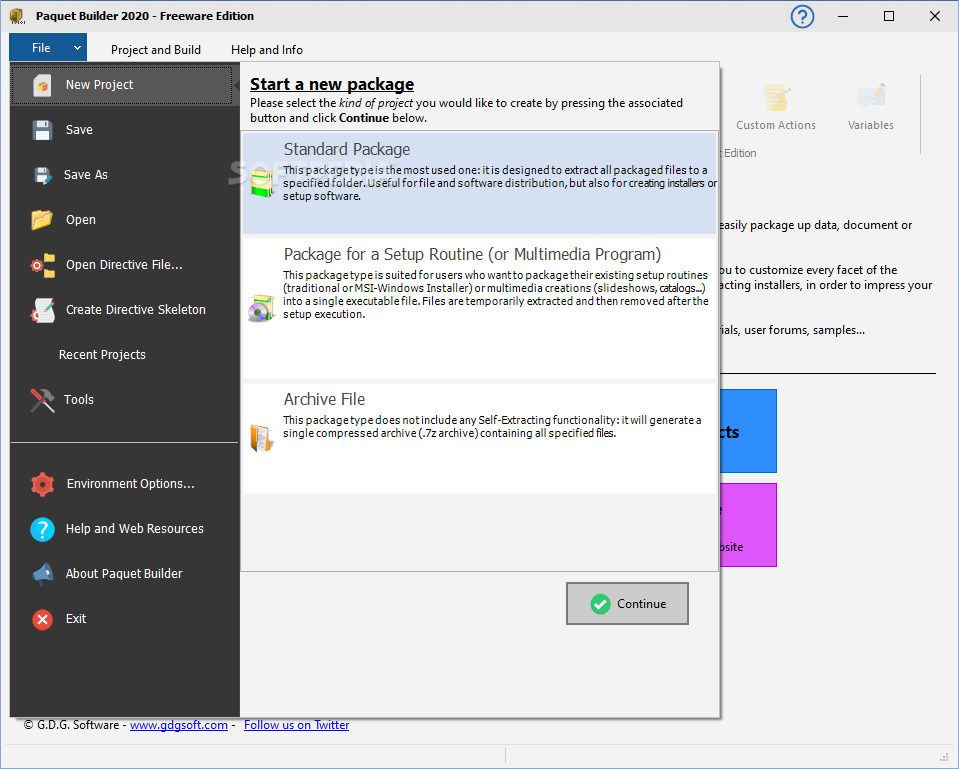This screenshot has width=959, height=769.
Task: Click the magenta tile behind the menu
Action: (749, 525)
